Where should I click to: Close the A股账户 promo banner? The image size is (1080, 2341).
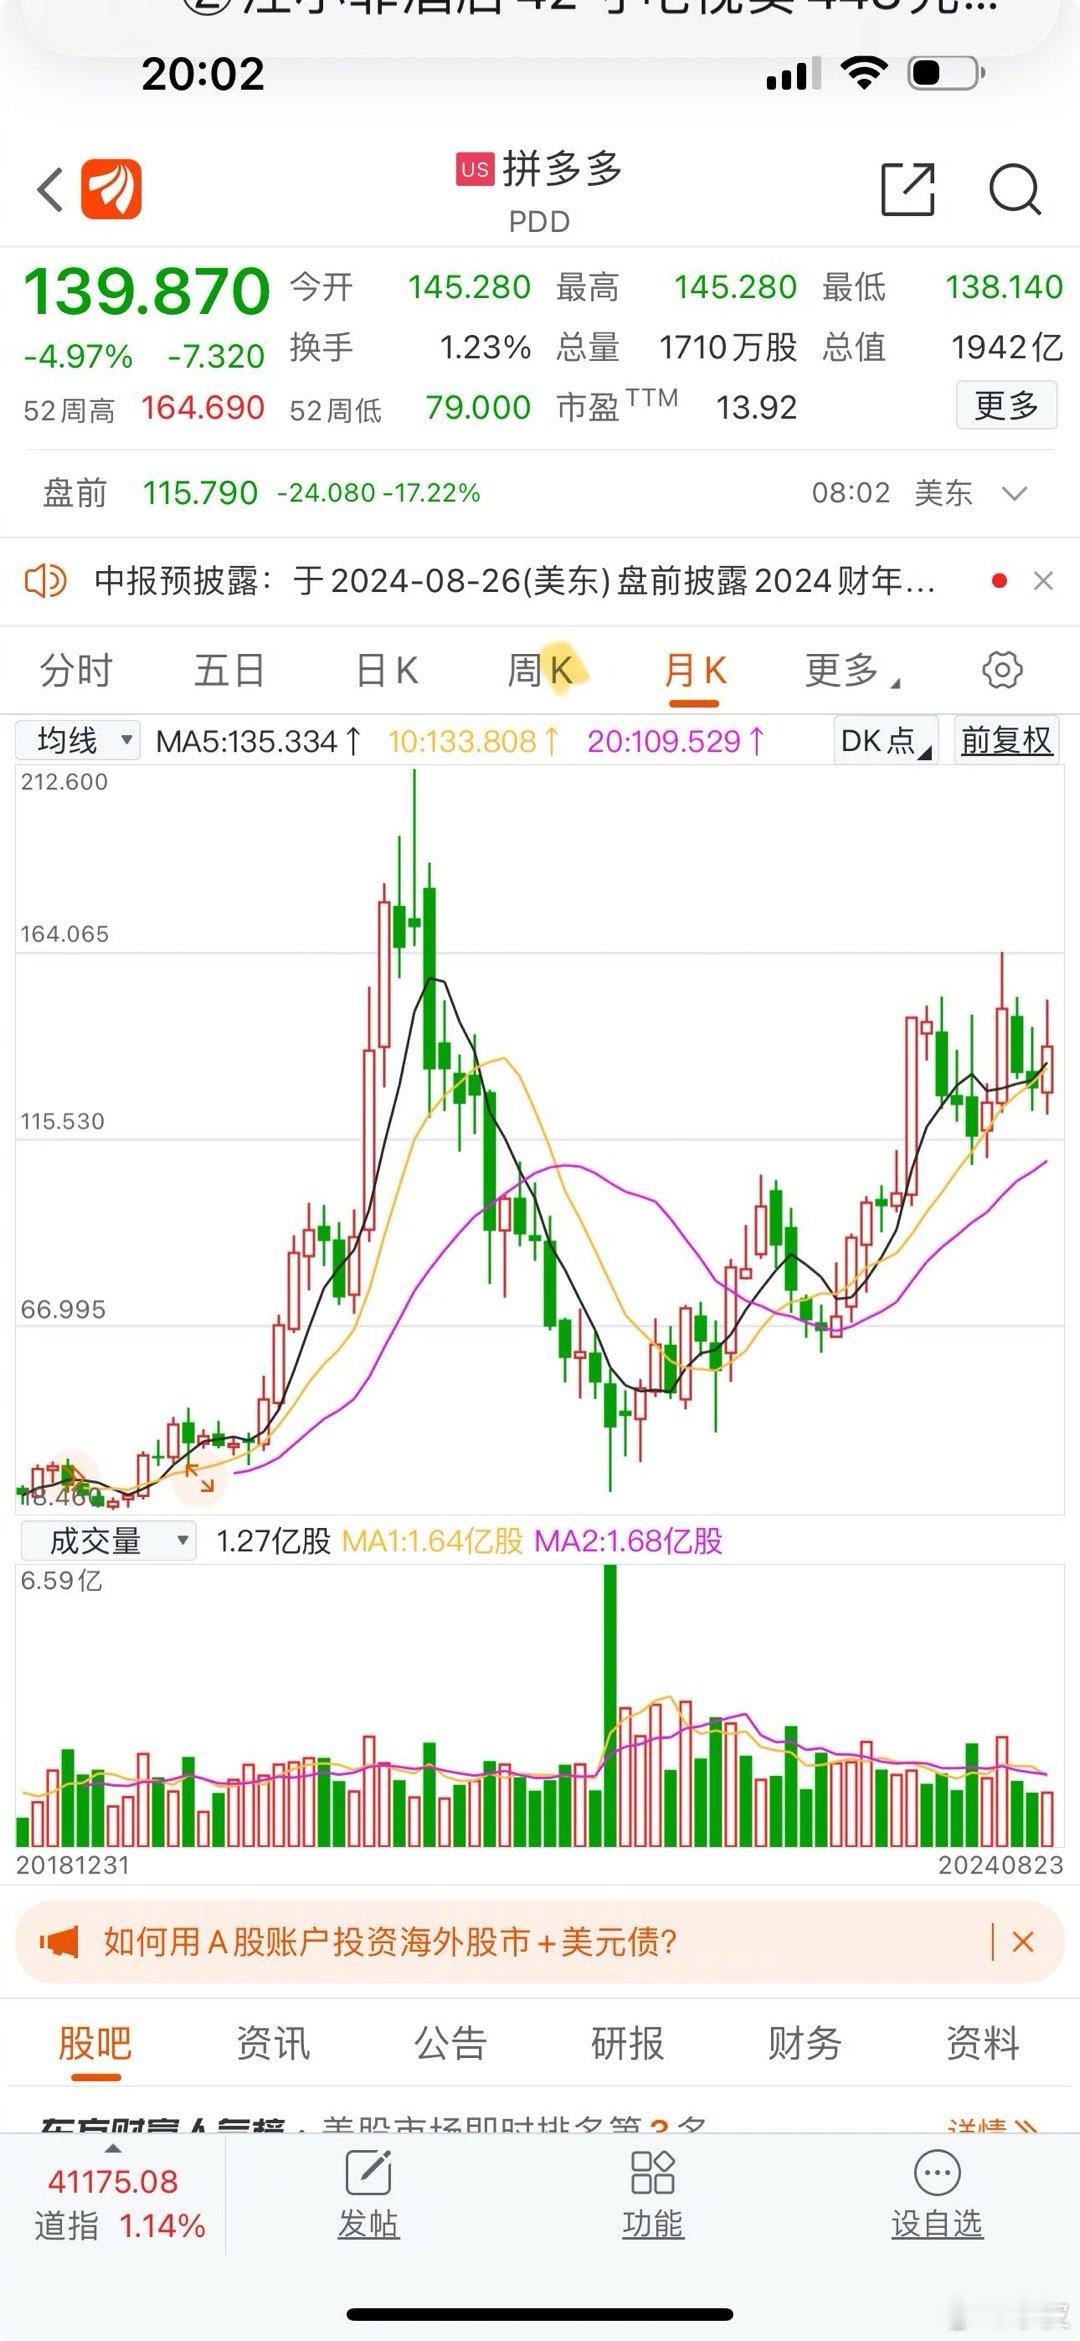click(x=1022, y=1942)
